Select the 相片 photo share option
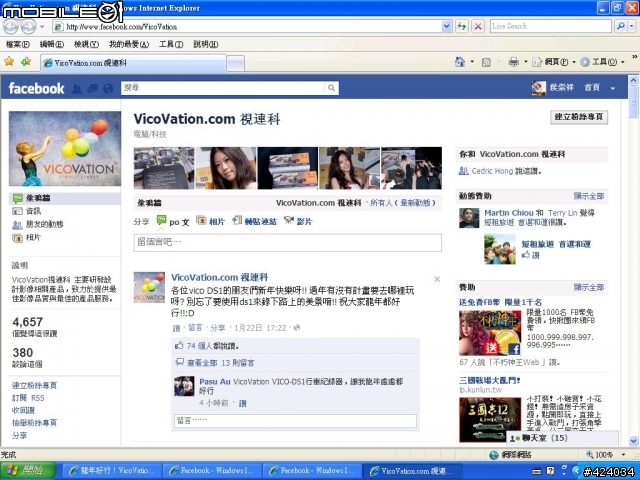Viewport: 640px width, 480px height. click(211, 221)
